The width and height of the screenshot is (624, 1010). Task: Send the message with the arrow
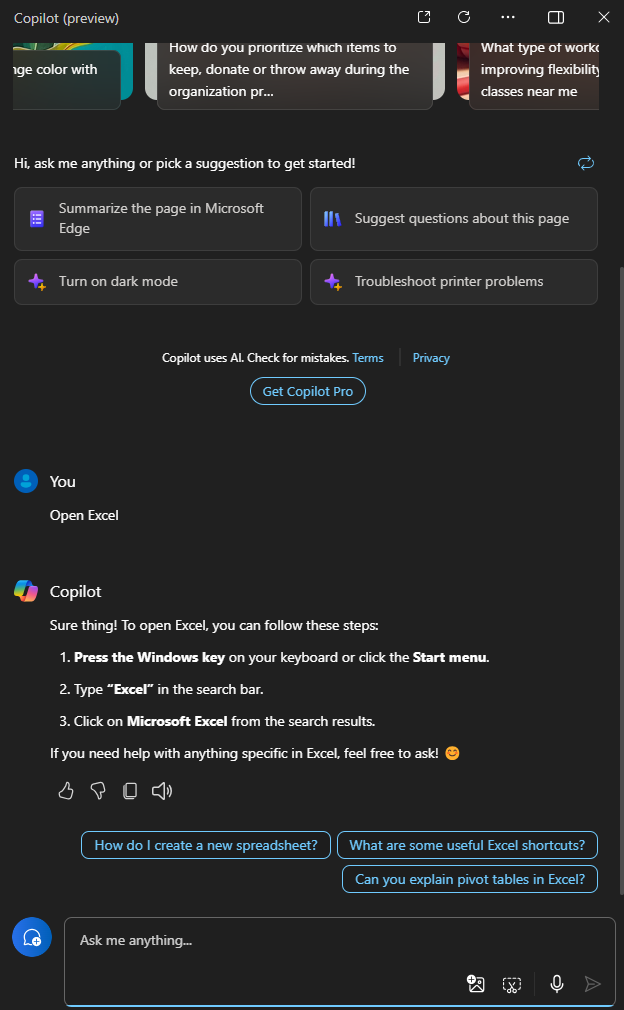(x=593, y=984)
